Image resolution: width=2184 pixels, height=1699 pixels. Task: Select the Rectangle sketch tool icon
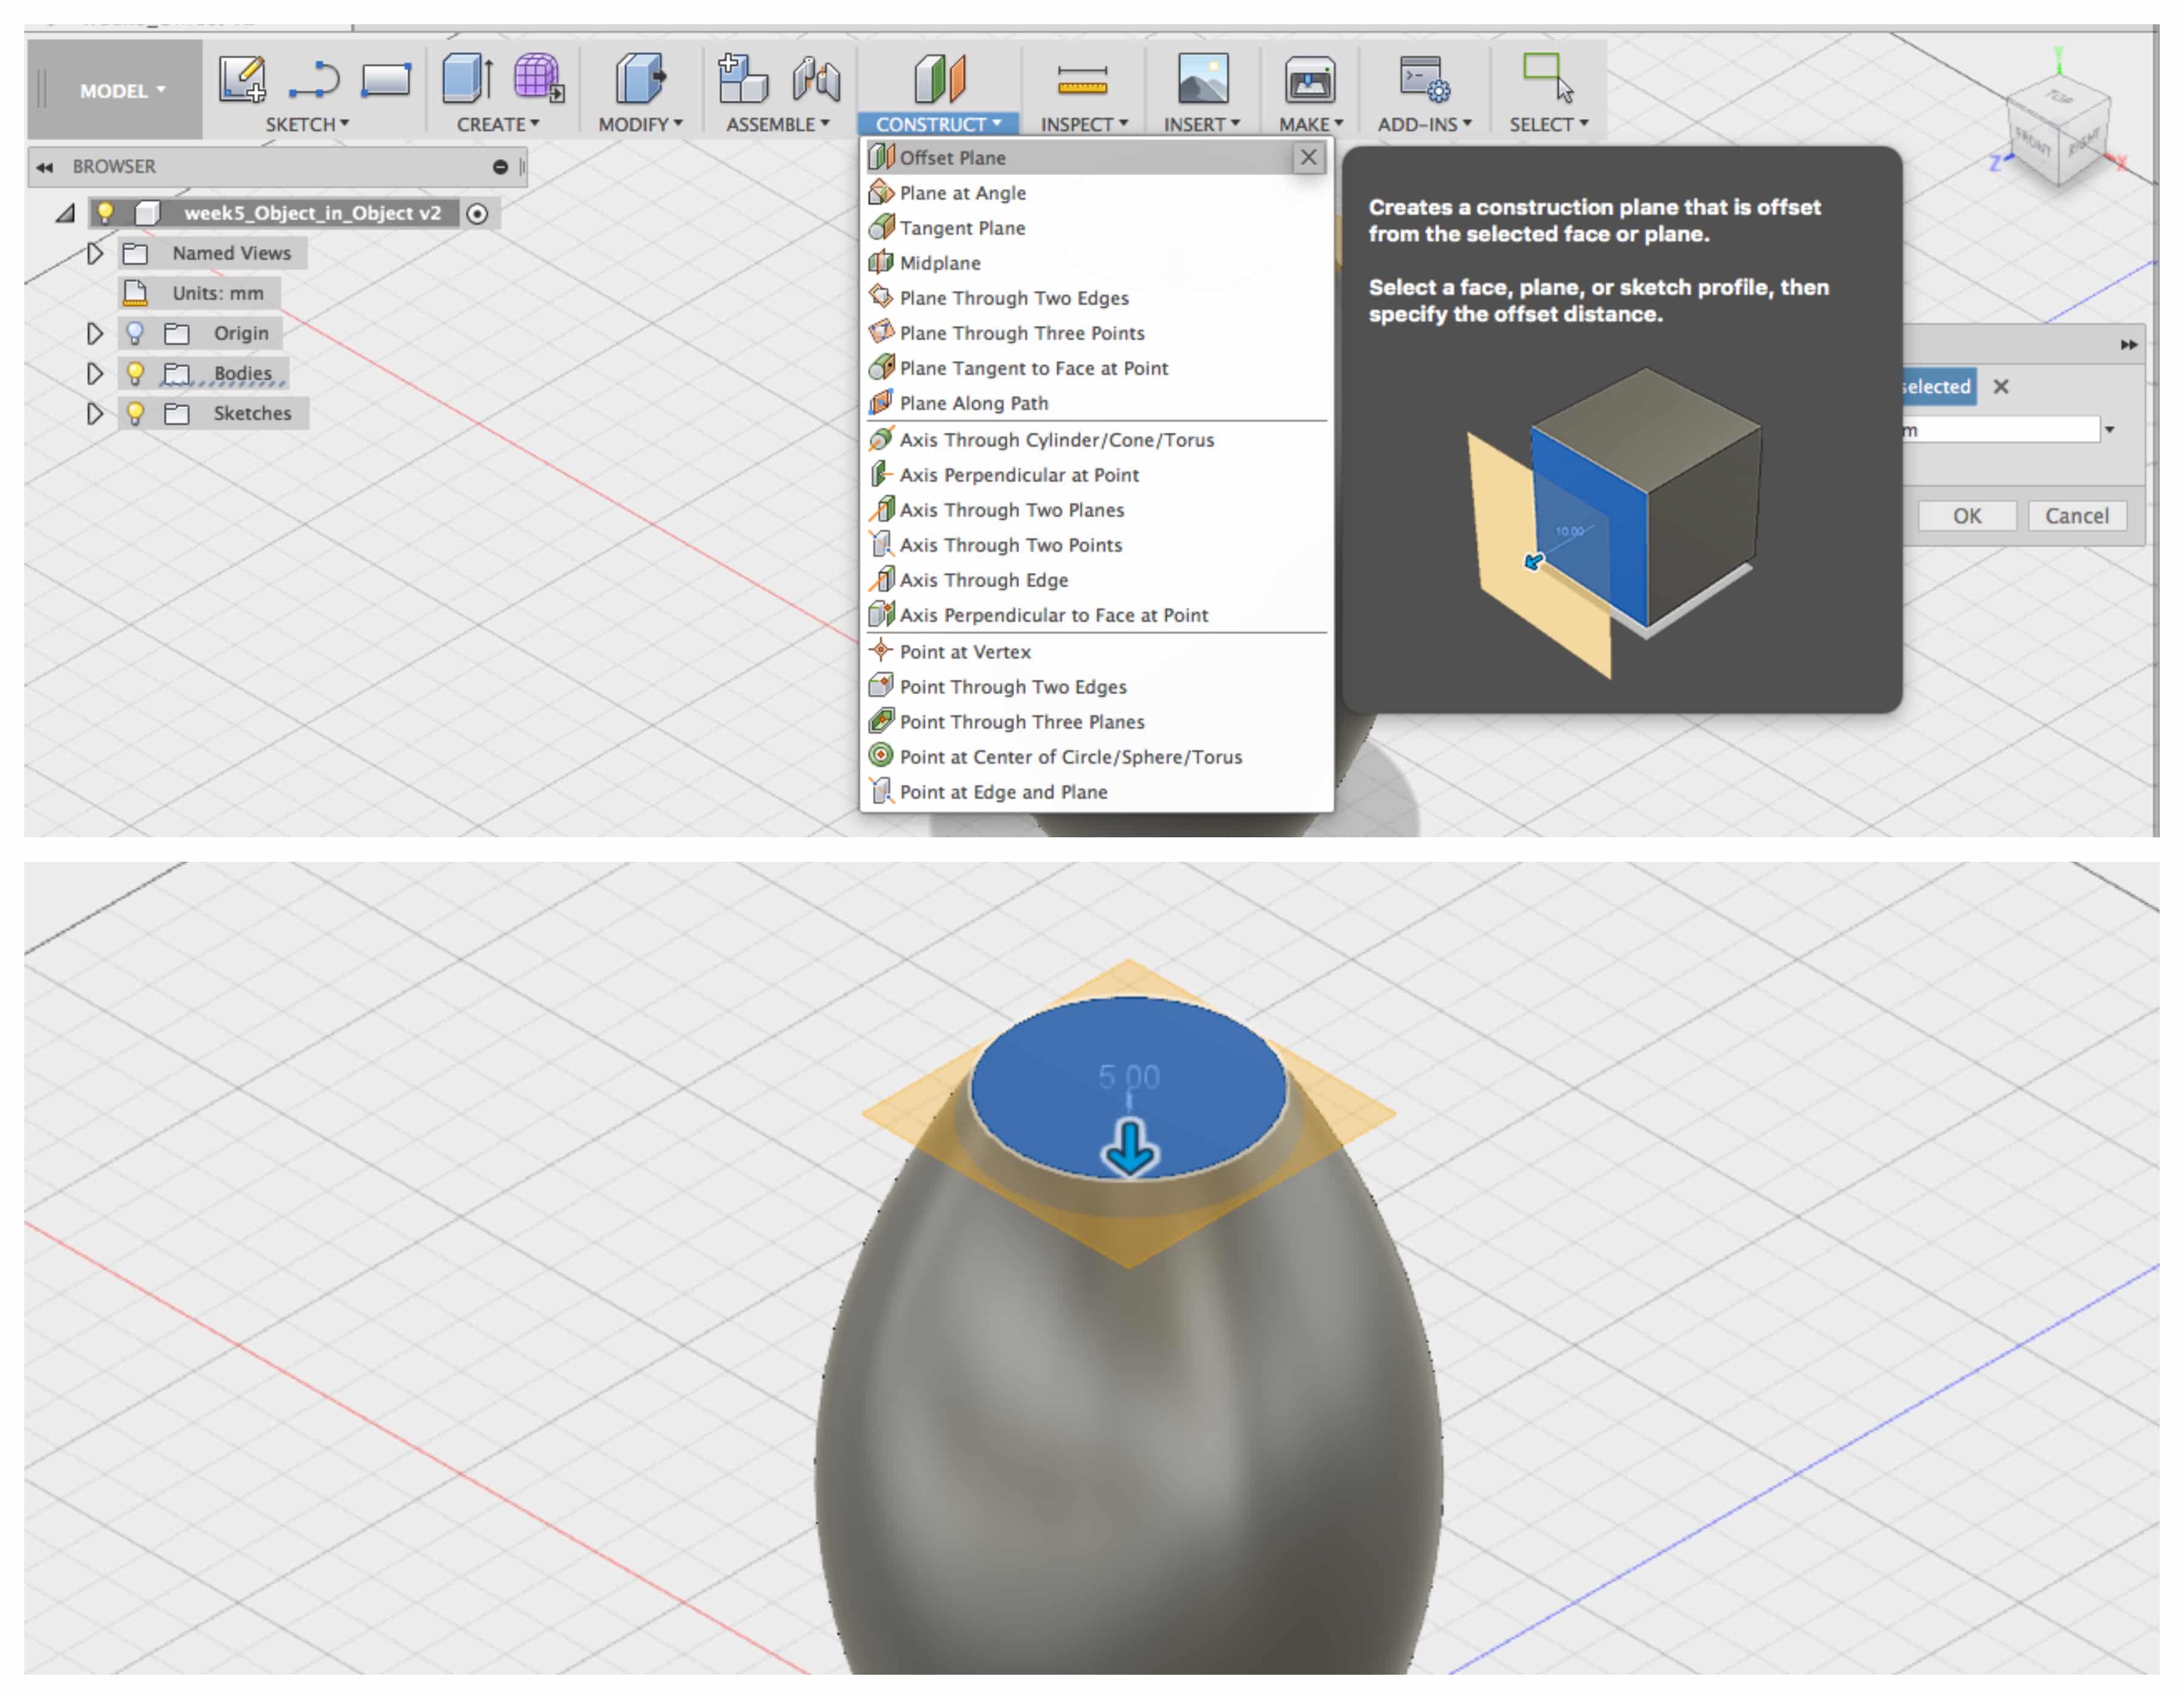[386, 80]
